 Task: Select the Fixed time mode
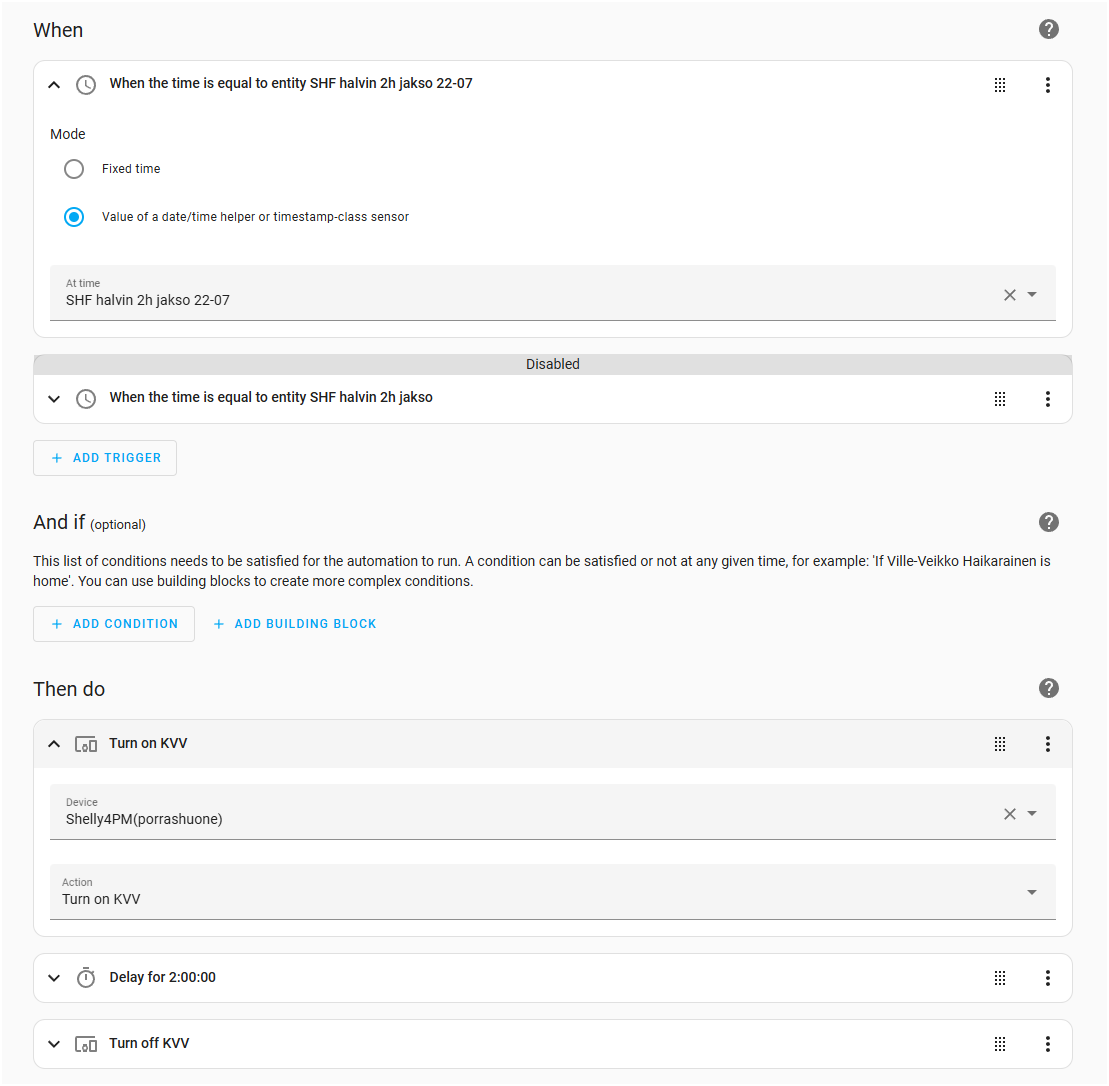pyautogui.click(x=74, y=169)
